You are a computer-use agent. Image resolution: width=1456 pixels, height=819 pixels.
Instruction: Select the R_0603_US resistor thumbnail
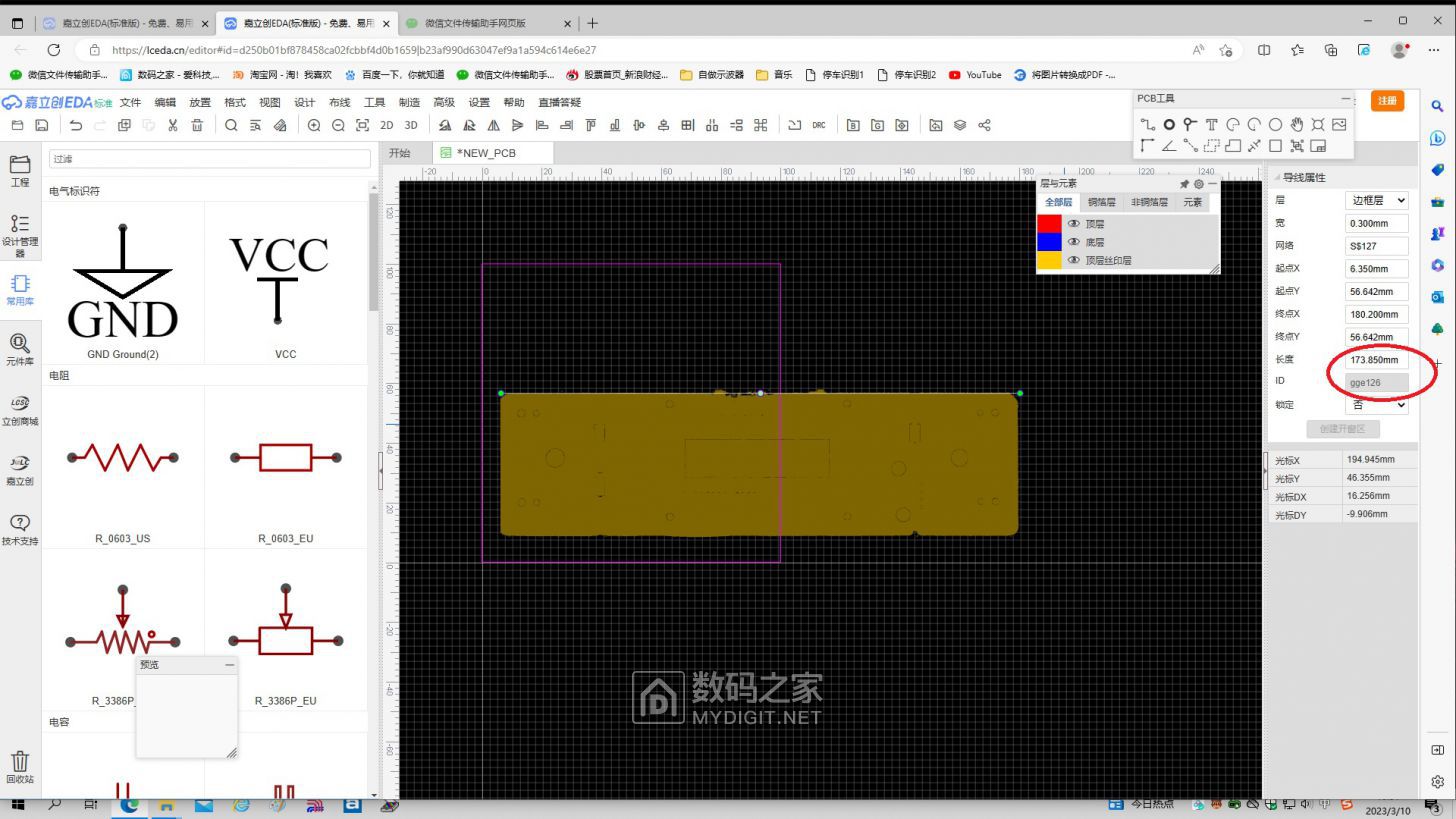(123, 467)
